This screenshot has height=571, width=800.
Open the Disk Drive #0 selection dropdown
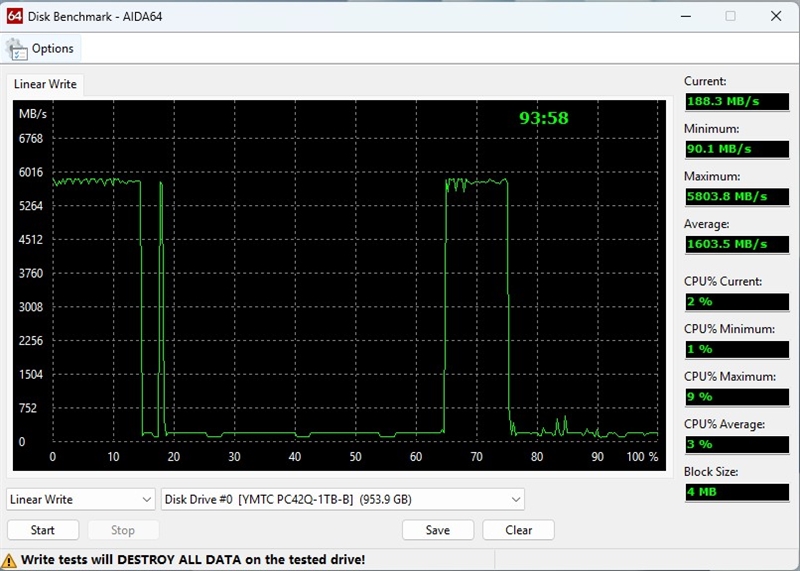click(342, 499)
